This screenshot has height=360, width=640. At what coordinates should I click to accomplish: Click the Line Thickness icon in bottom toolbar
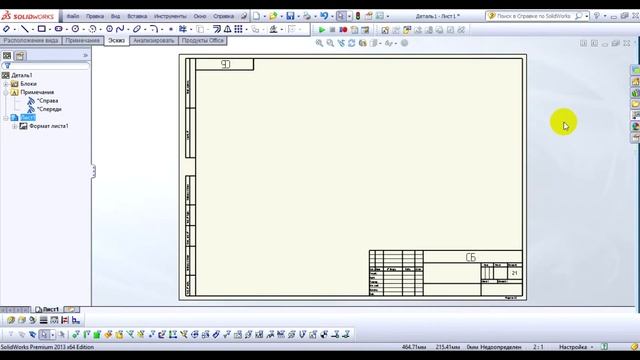click(x=43, y=320)
